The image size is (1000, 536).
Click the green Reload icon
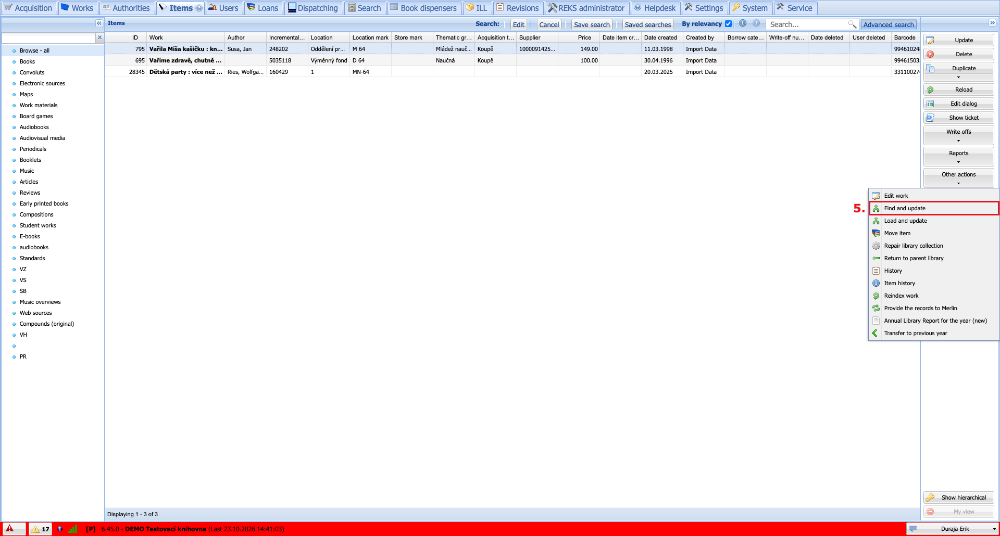click(930, 90)
